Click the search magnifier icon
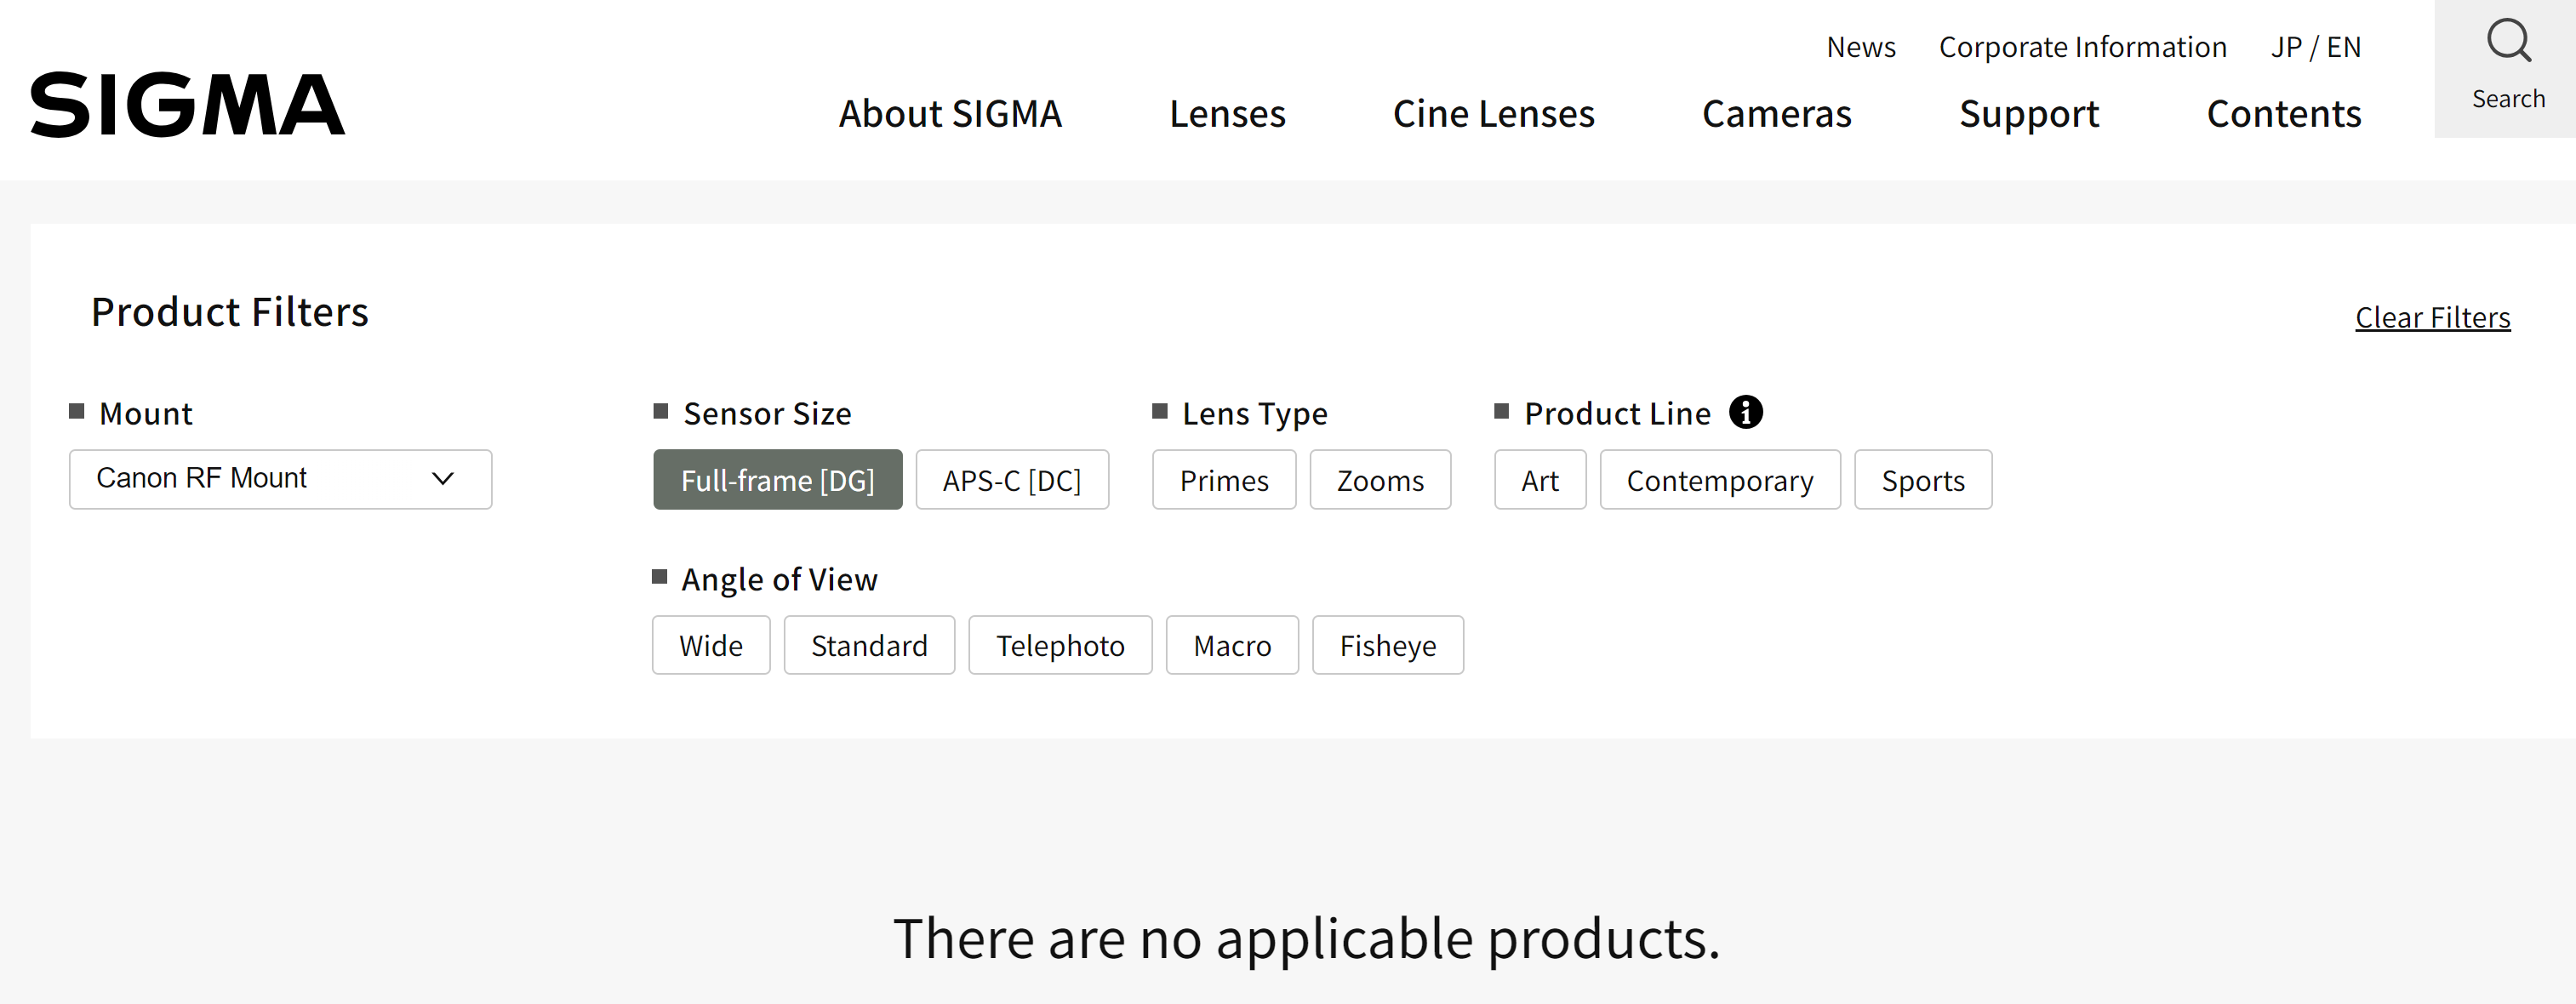2576x1004 pixels. coord(2508,42)
